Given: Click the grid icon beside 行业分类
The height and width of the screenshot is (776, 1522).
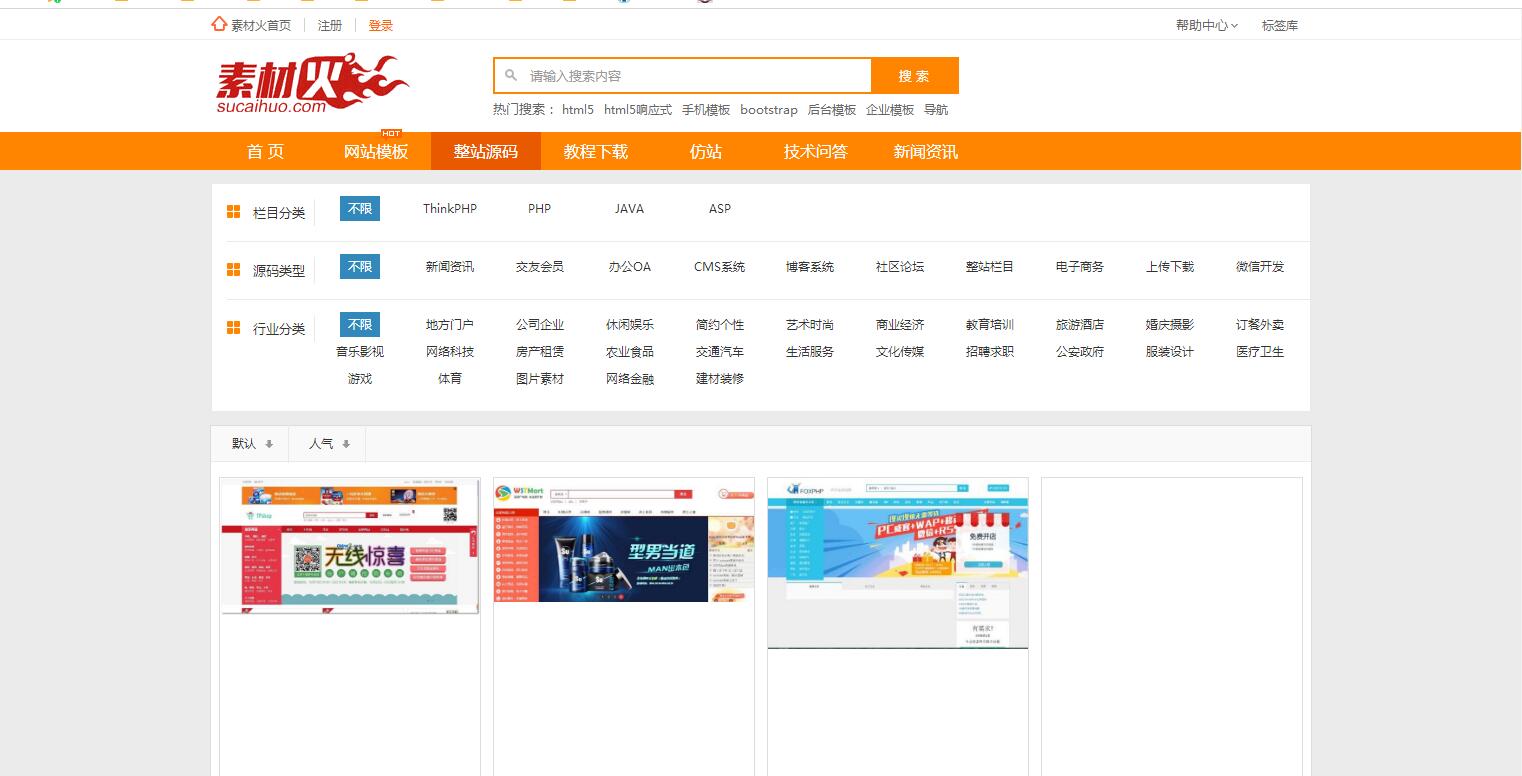Looking at the screenshot, I should pyautogui.click(x=233, y=327).
